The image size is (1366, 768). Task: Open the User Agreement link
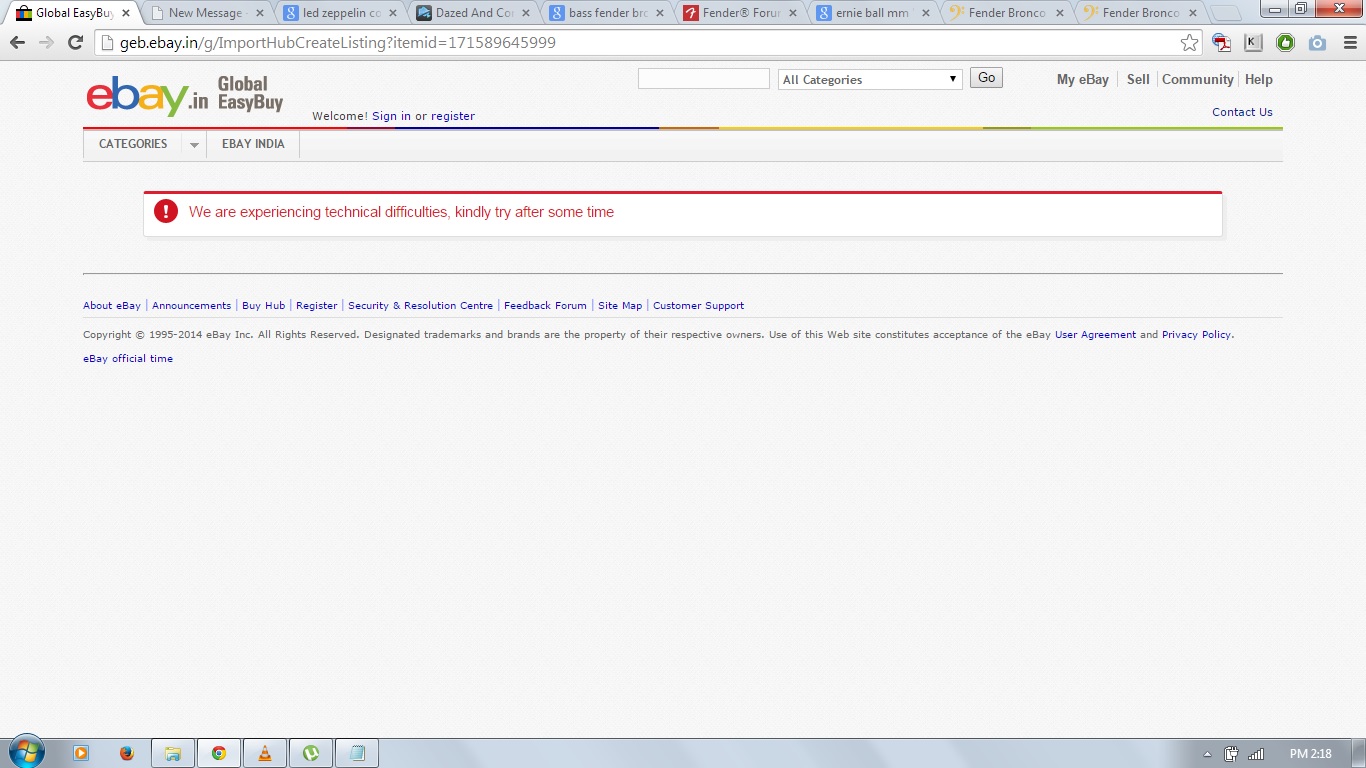pos(1095,335)
